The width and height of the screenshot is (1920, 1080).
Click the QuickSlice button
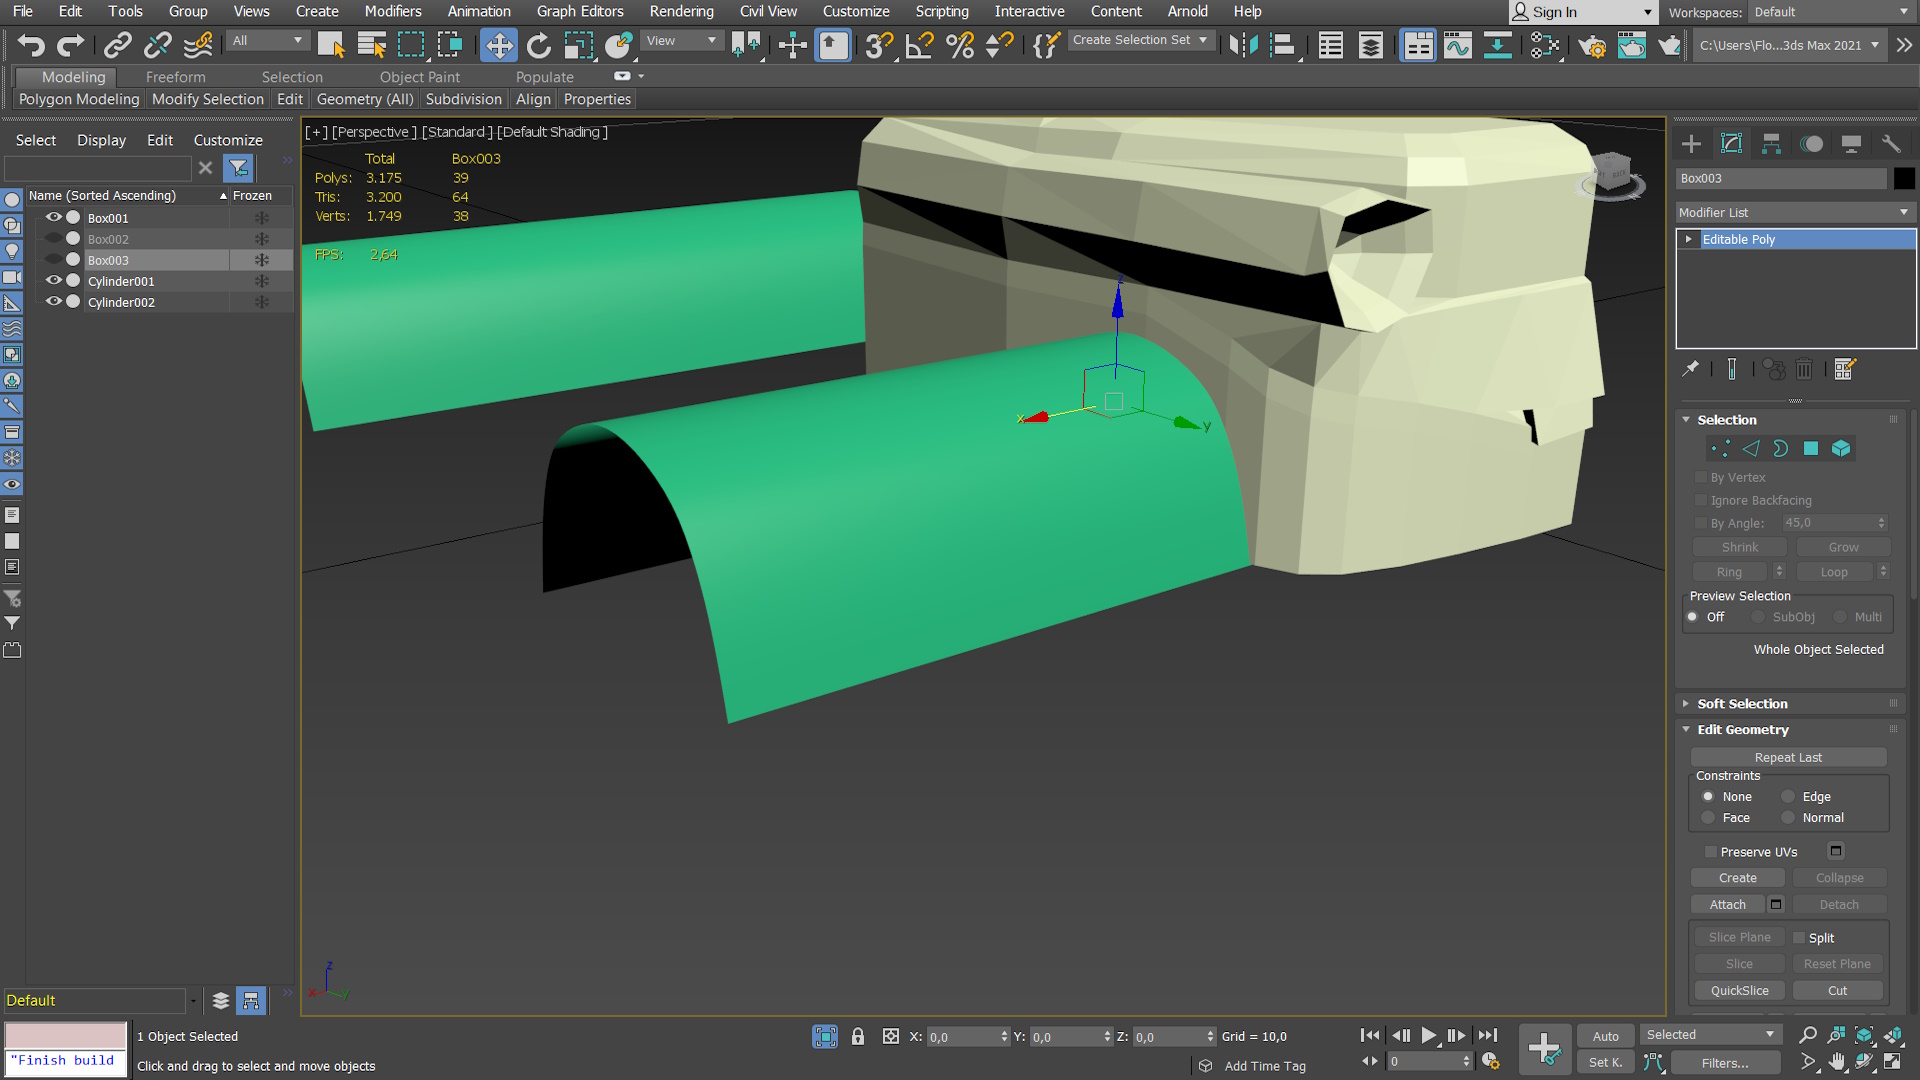tap(1738, 990)
